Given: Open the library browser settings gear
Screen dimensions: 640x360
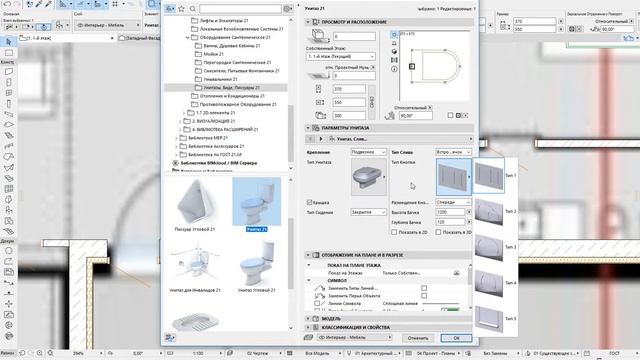Looking at the screenshot, I should 287,9.
